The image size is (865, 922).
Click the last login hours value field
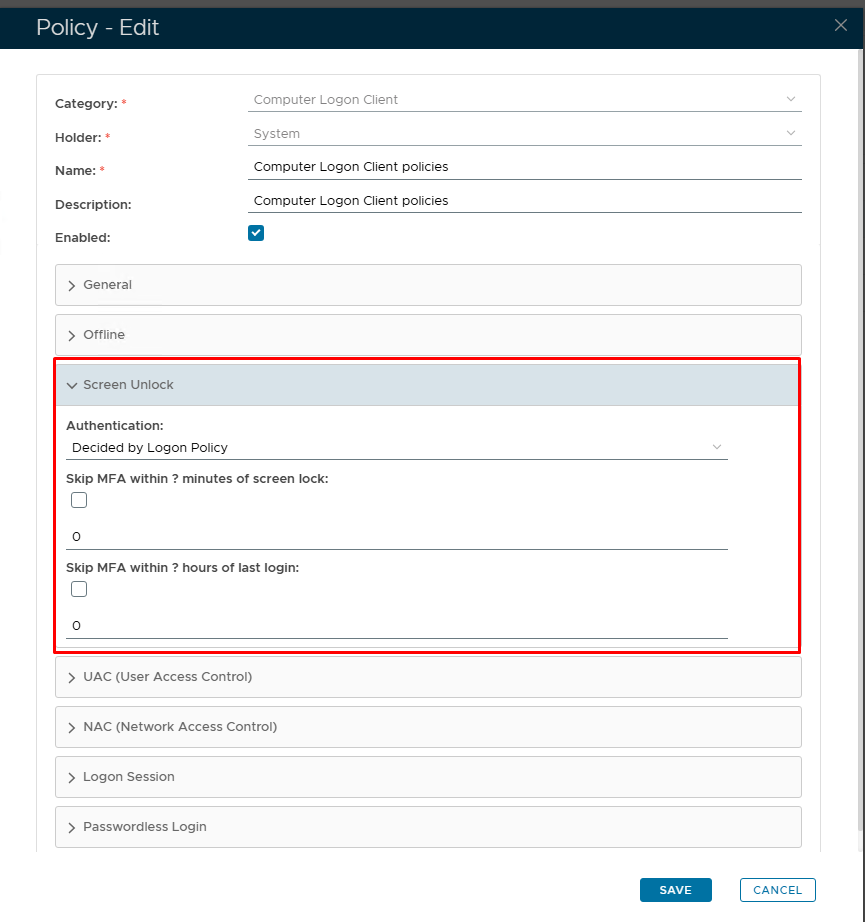(396, 626)
